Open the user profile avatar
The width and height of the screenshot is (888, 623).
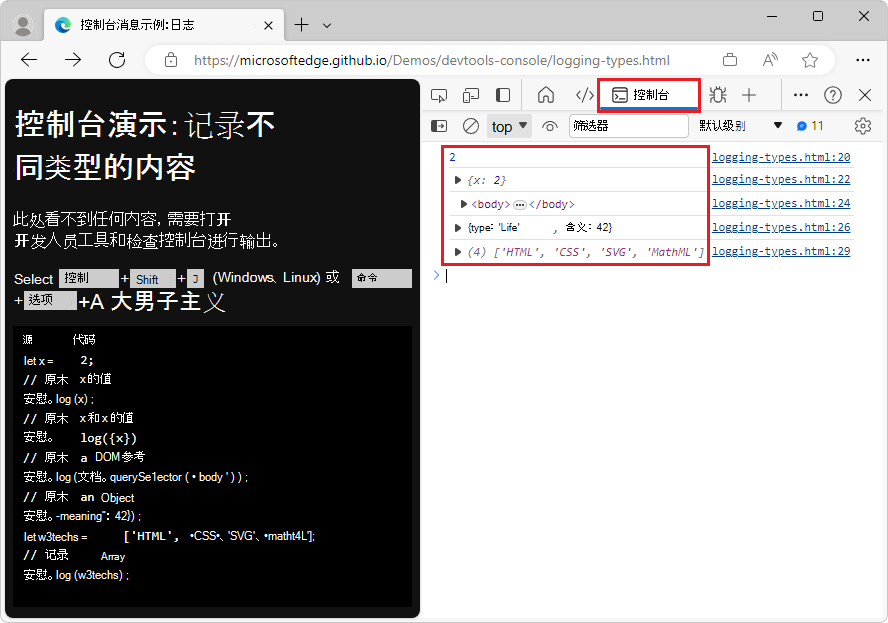[x=23, y=25]
